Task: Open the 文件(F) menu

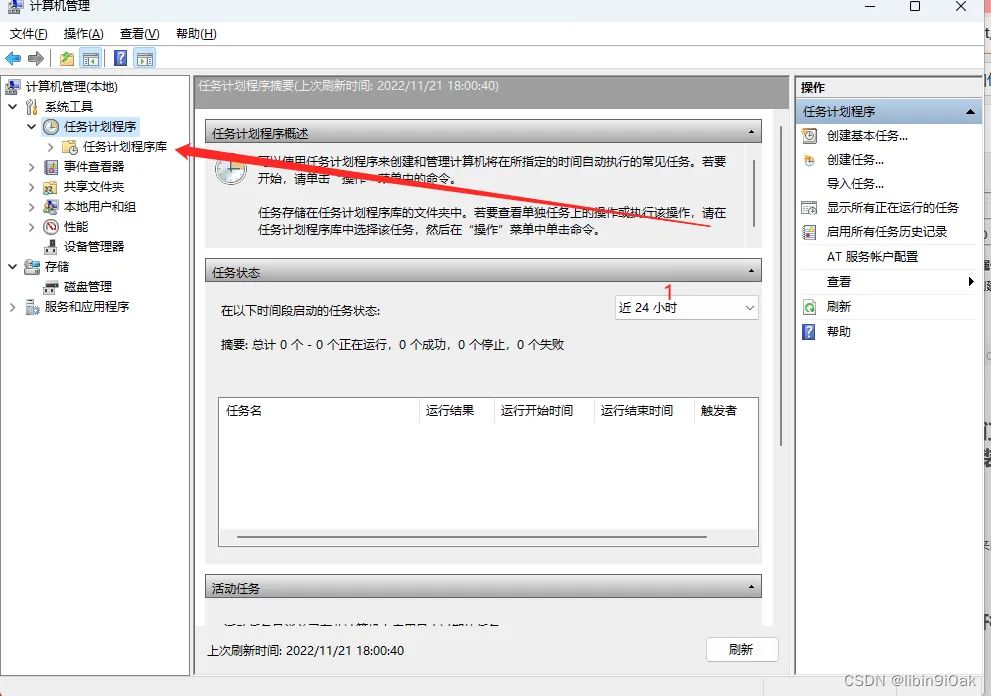Action: point(28,34)
